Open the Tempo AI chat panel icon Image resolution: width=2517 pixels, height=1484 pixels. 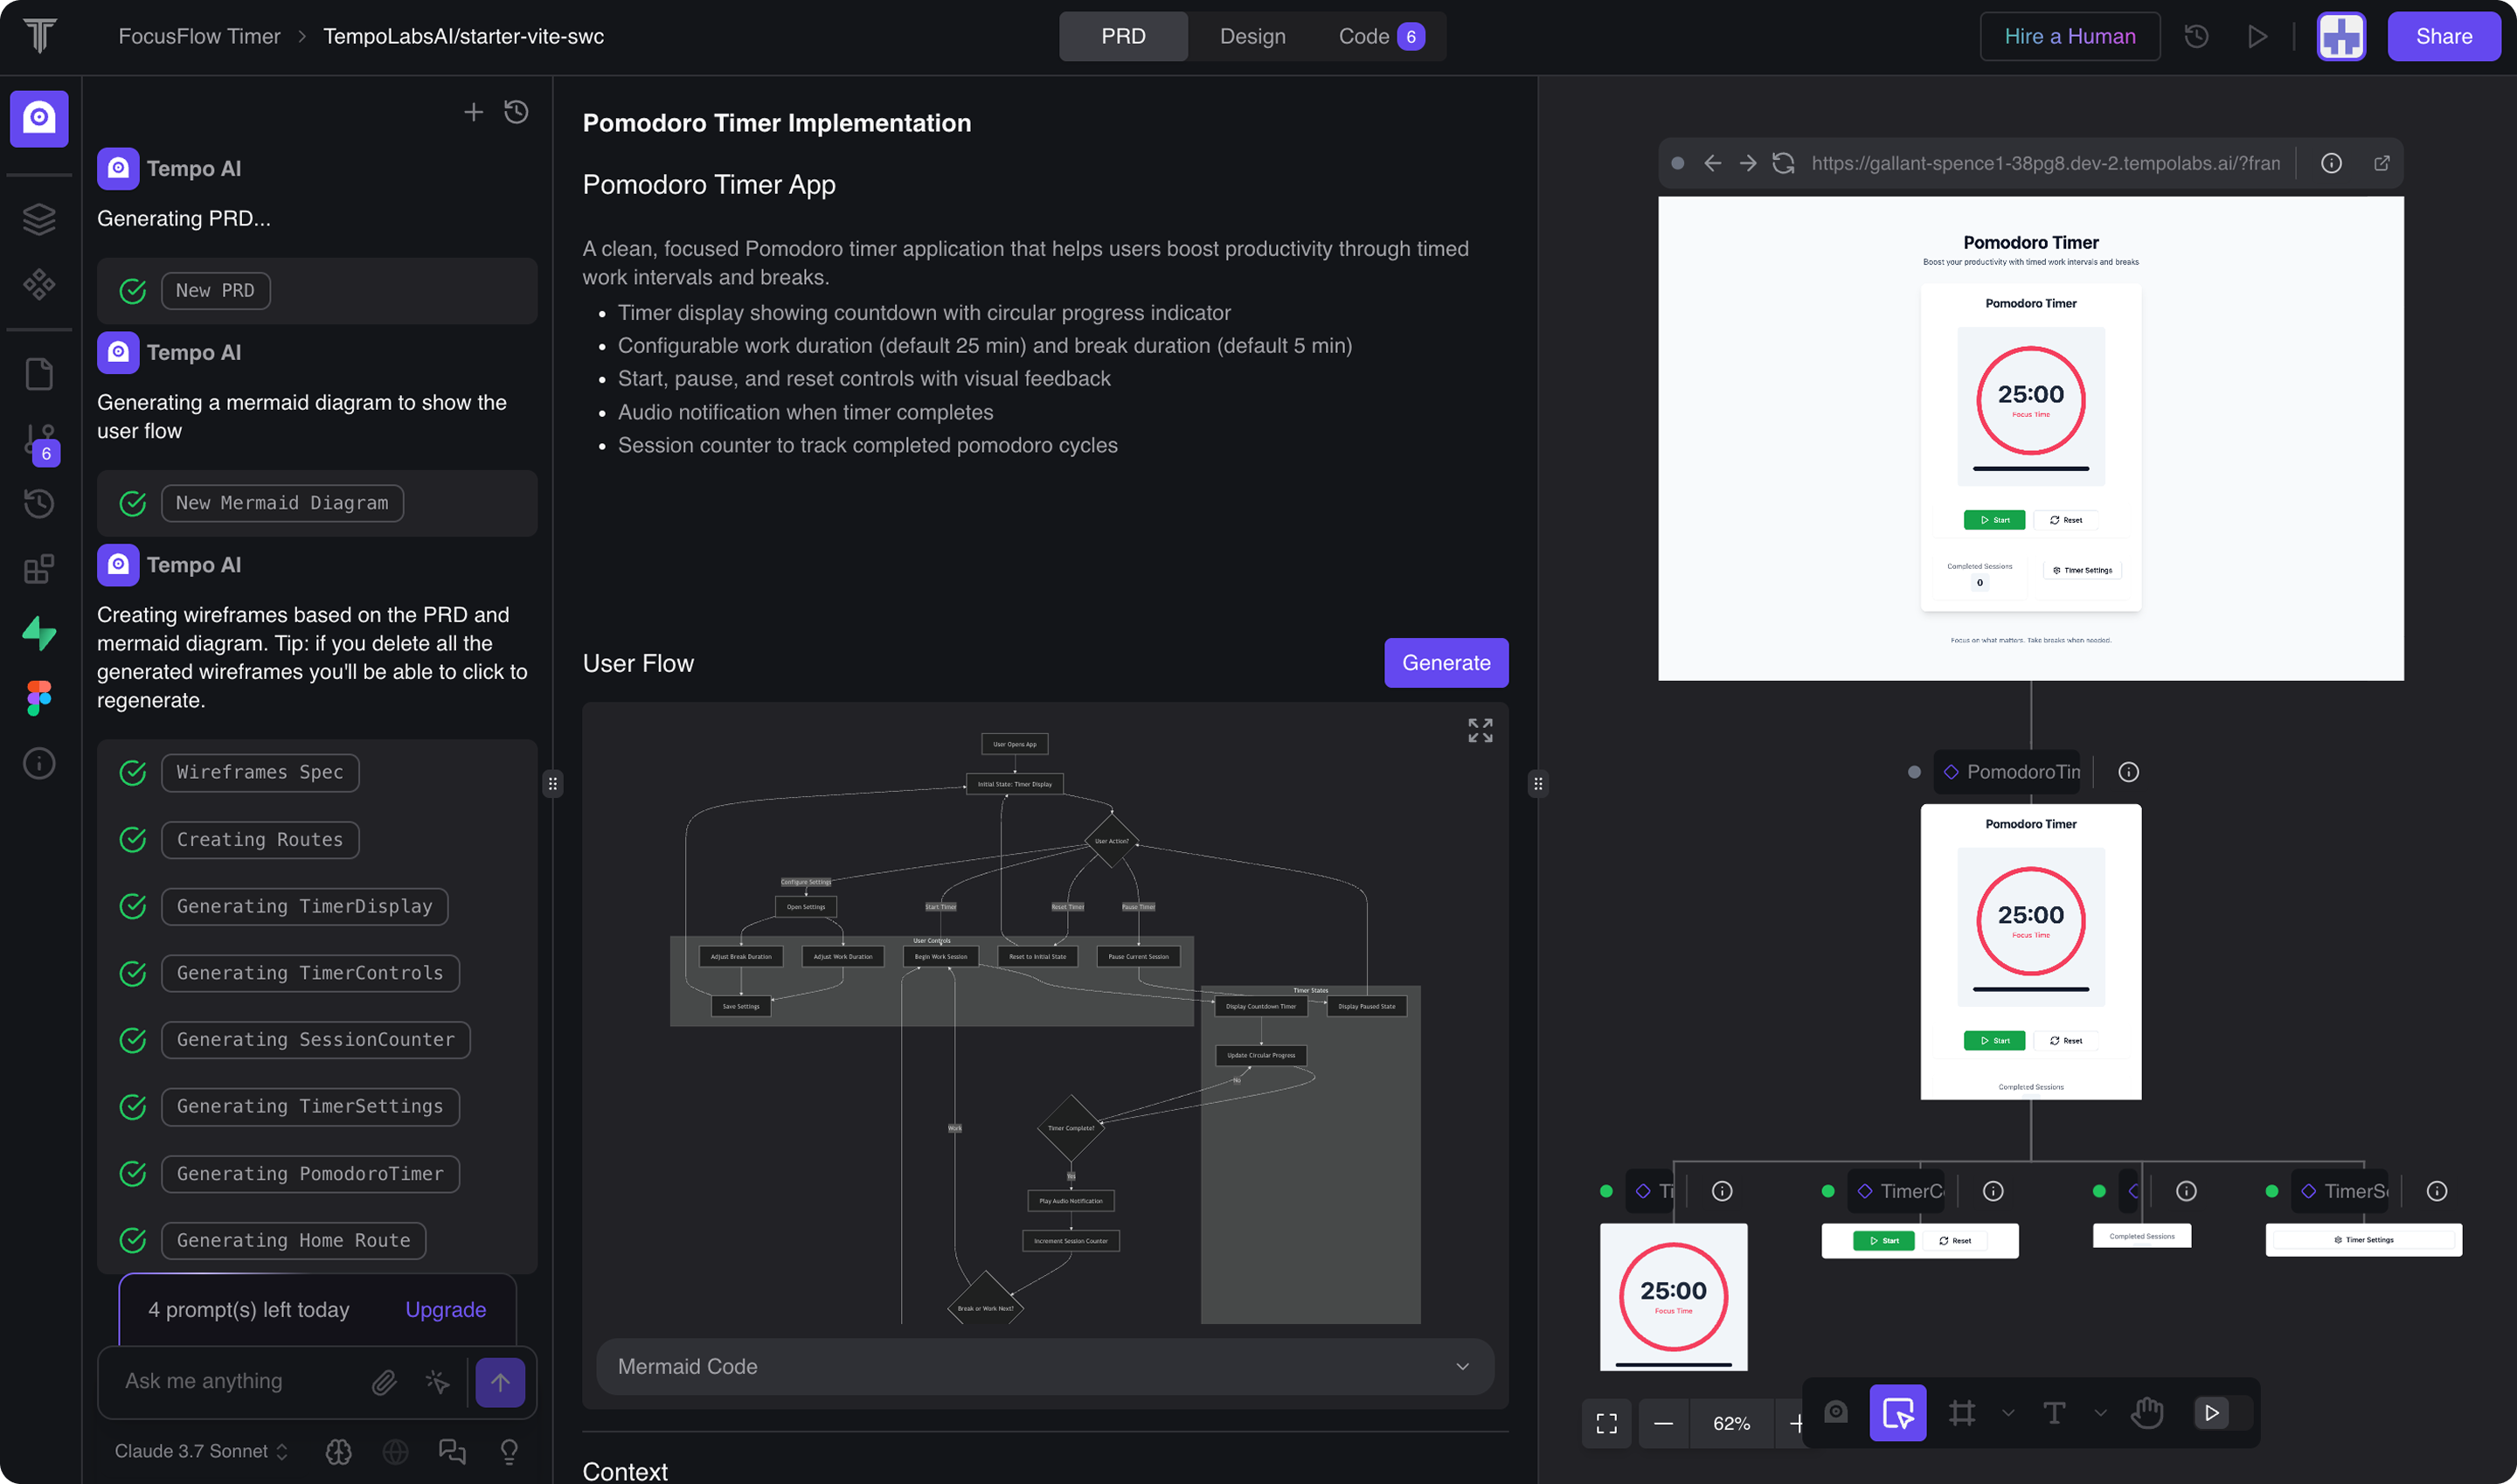pyautogui.click(x=39, y=119)
